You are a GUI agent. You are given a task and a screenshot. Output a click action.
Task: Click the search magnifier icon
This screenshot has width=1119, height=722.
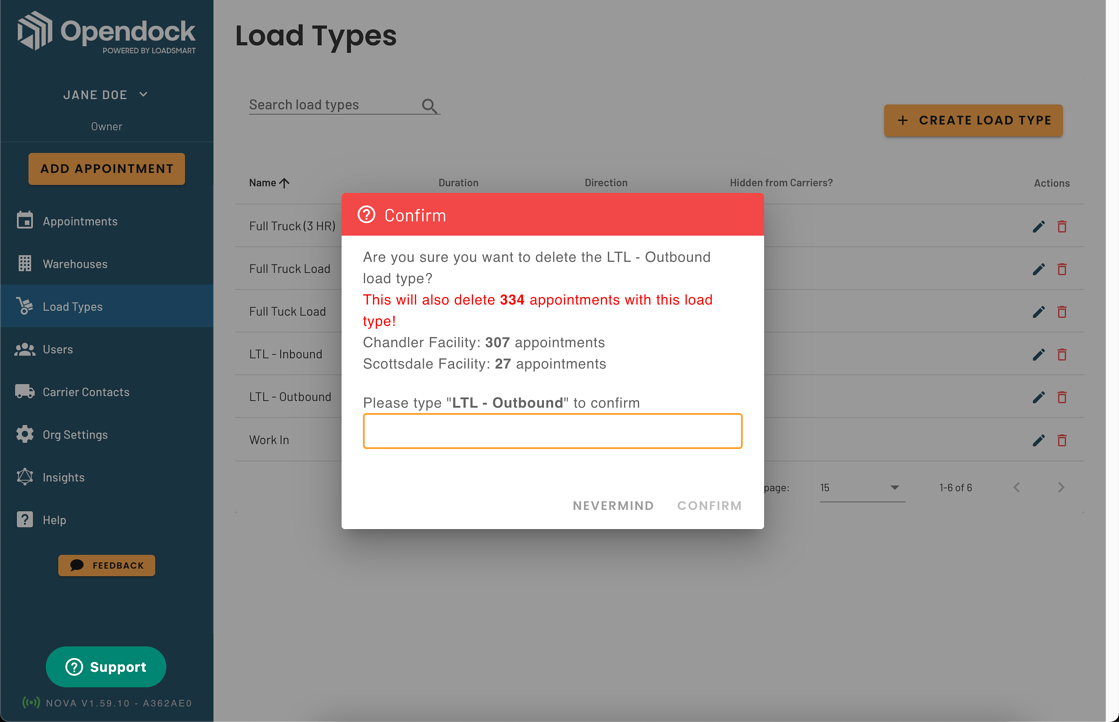429,106
